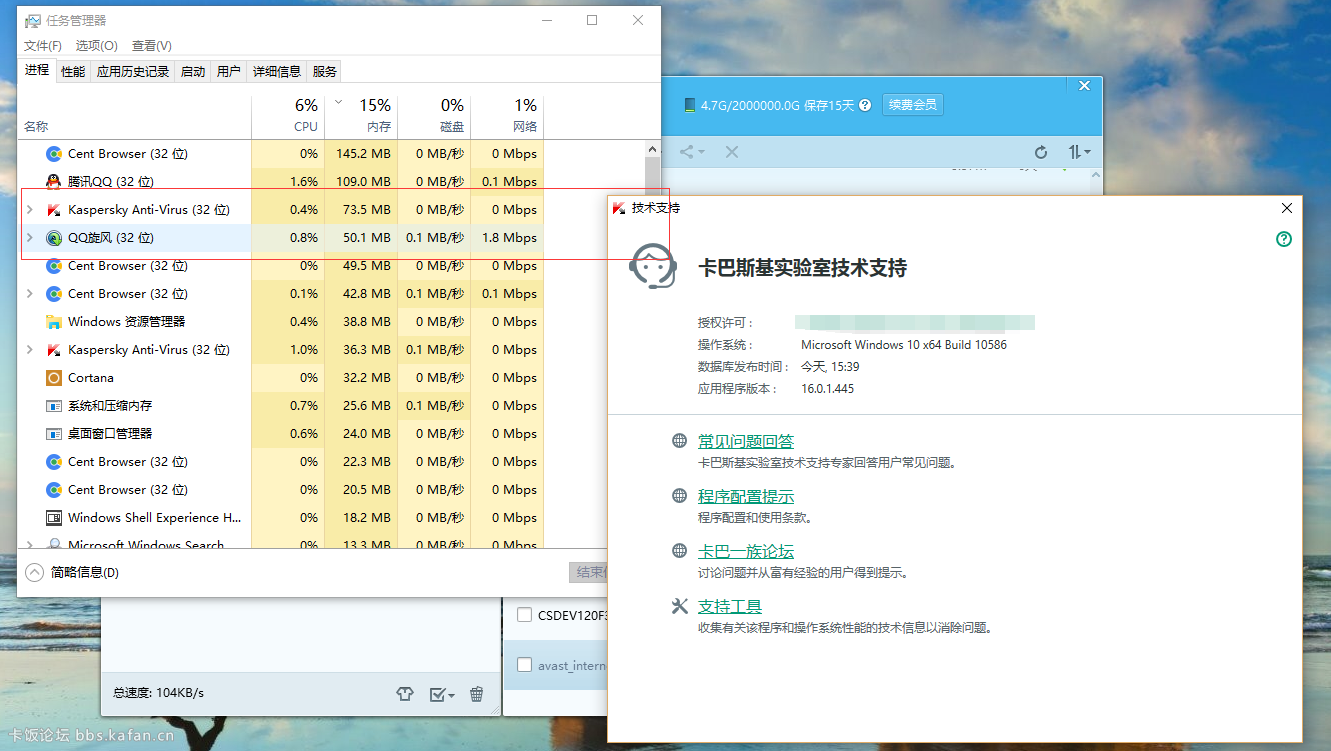Close the 技术支持 window
This screenshot has height=751, width=1331.
click(x=1287, y=208)
